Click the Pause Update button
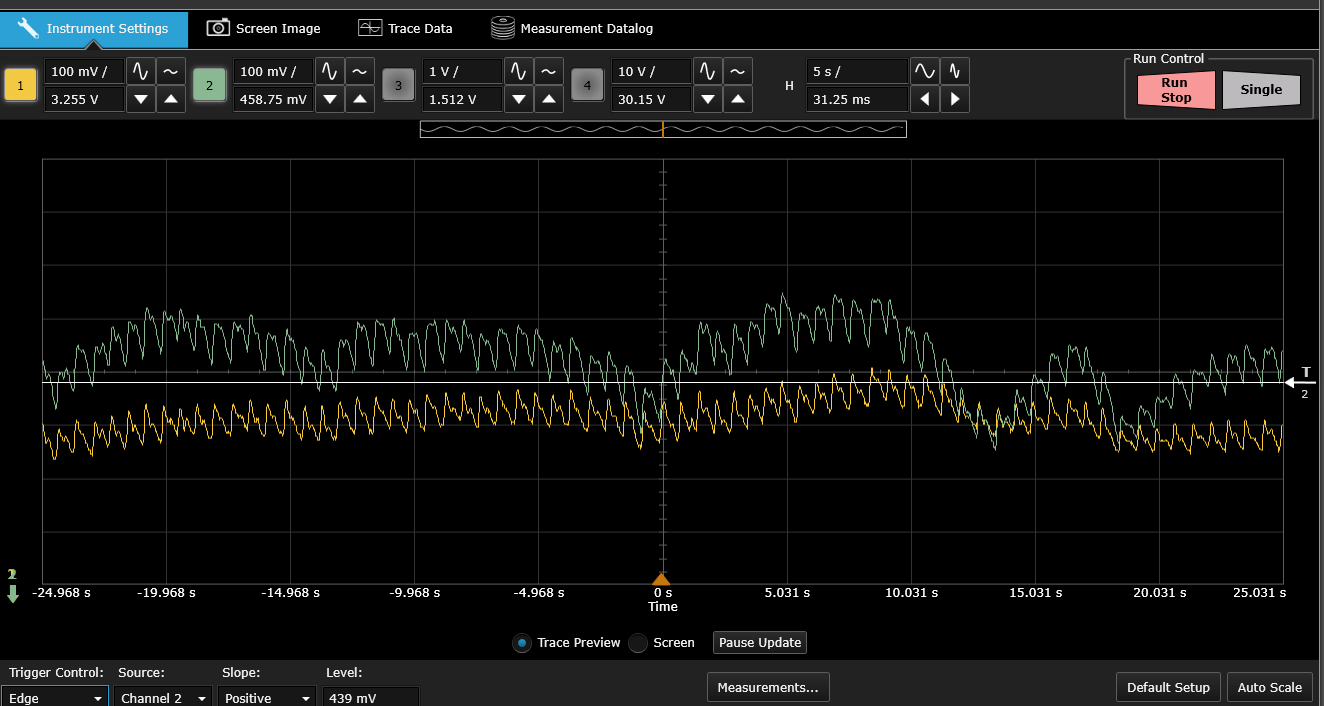This screenshot has width=1324, height=706. (759, 642)
